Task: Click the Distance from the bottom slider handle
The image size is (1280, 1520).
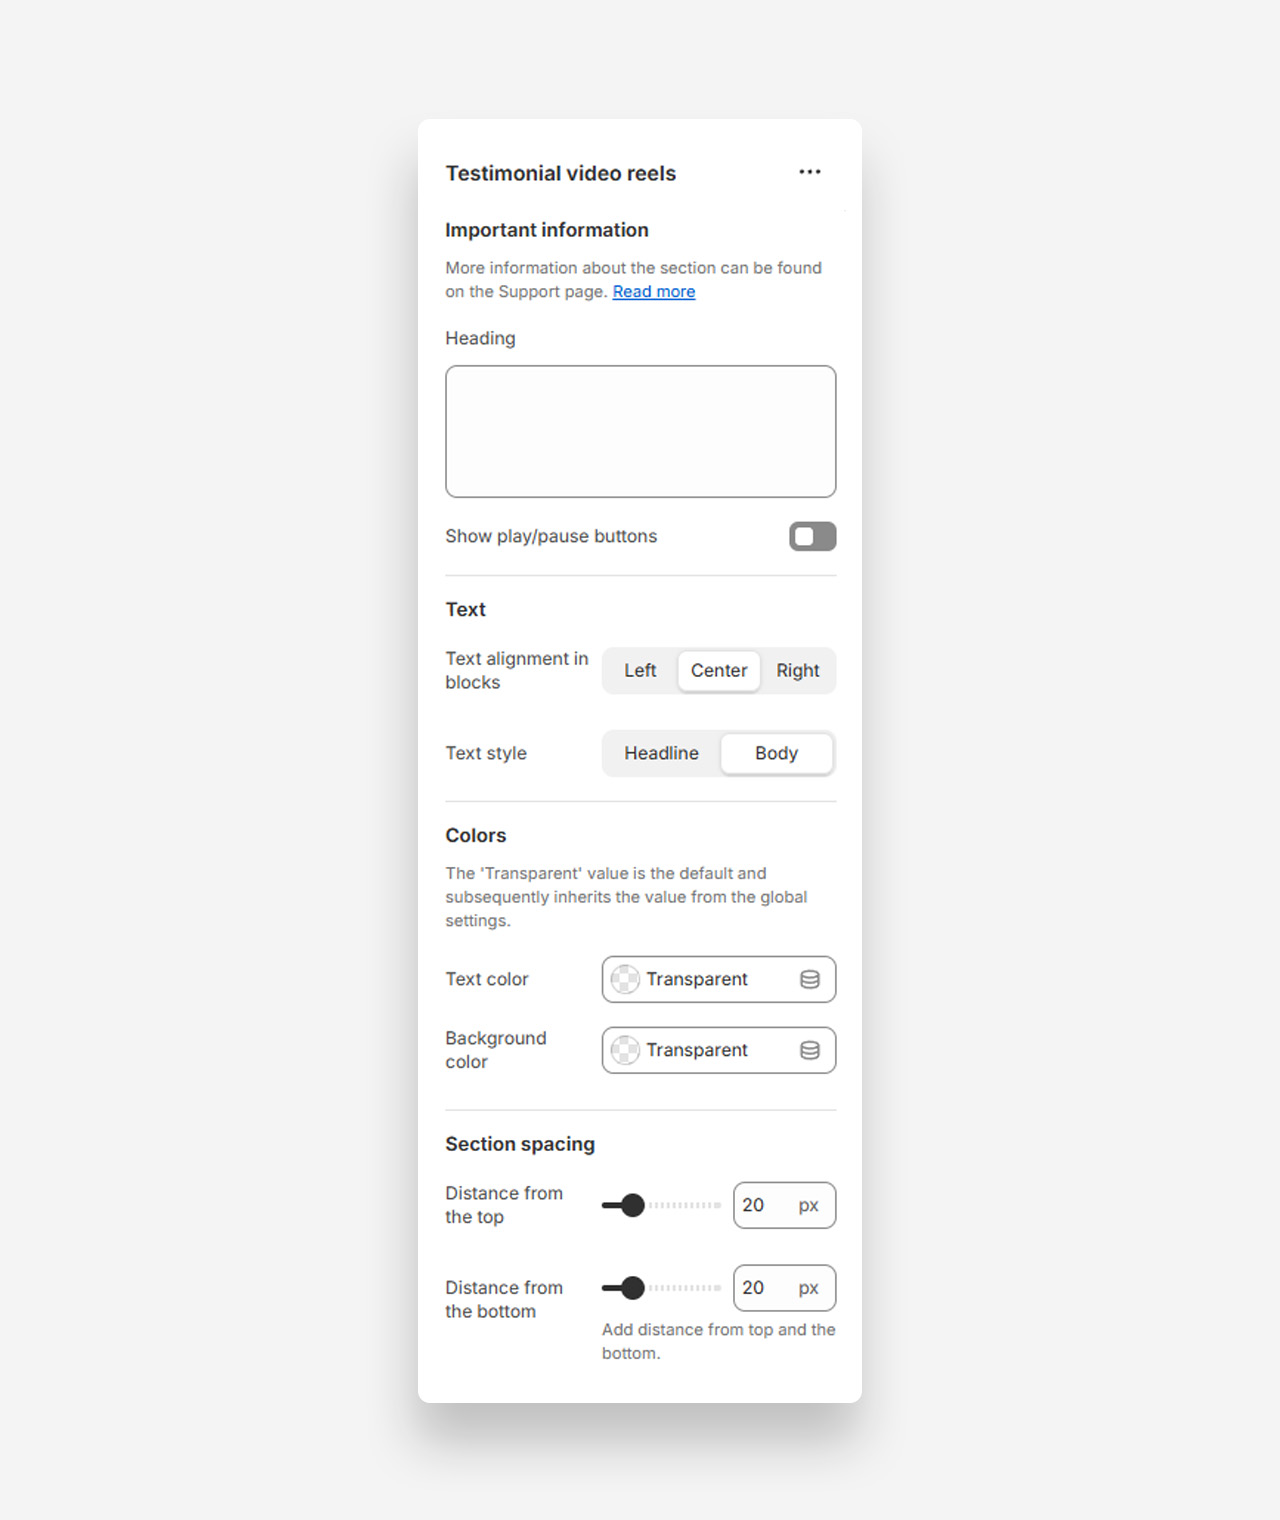Action: tap(632, 1288)
